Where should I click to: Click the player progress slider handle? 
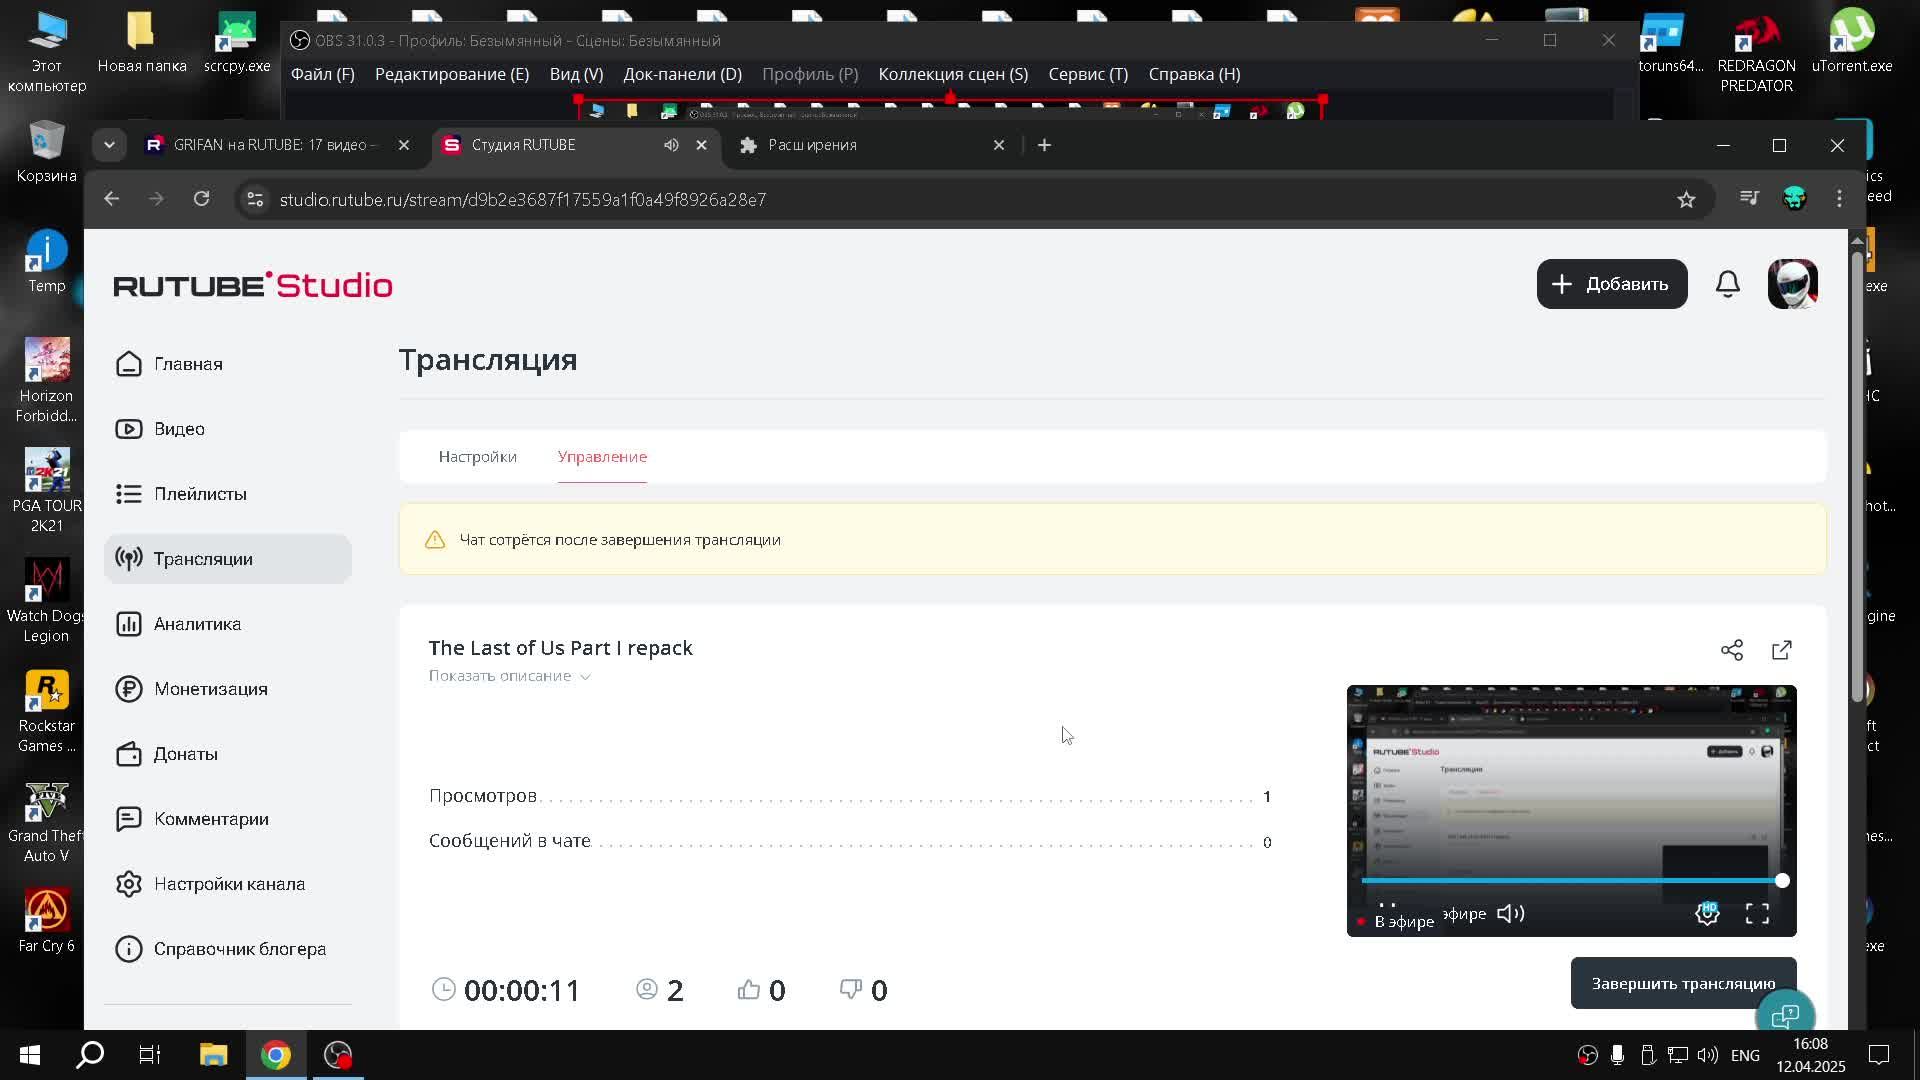[1782, 881]
